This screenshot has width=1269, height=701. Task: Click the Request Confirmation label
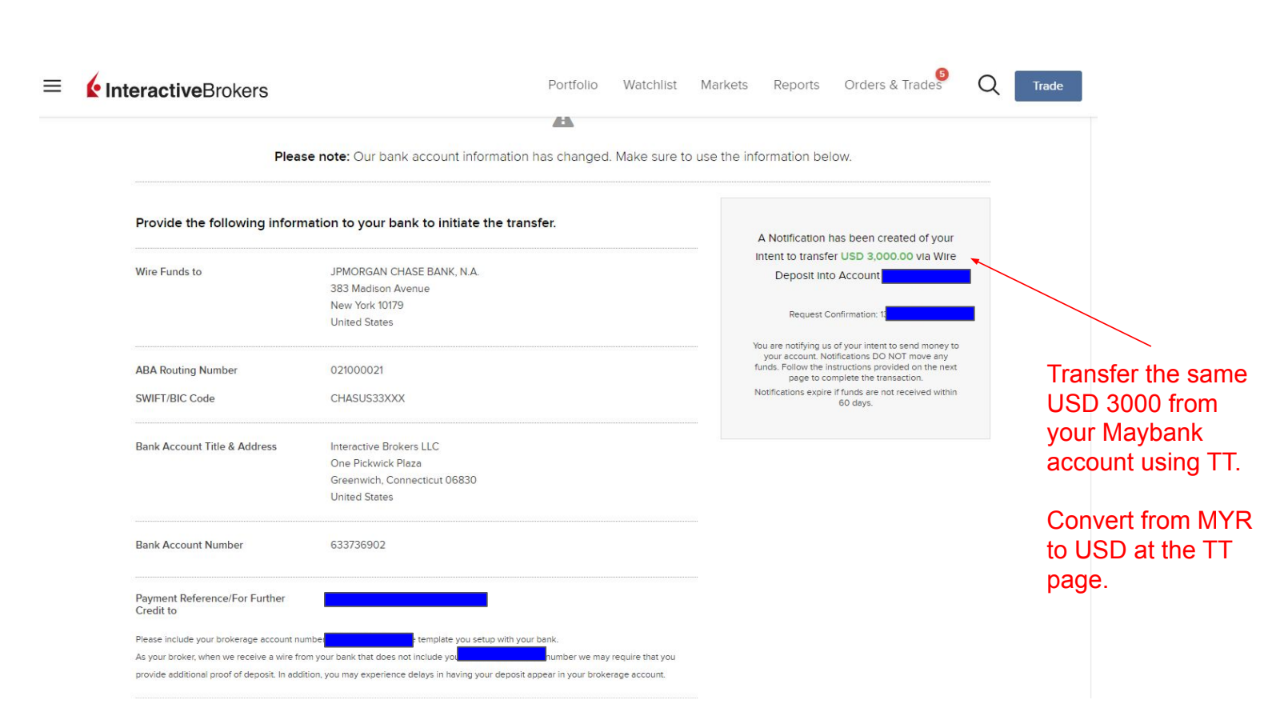[833, 314]
